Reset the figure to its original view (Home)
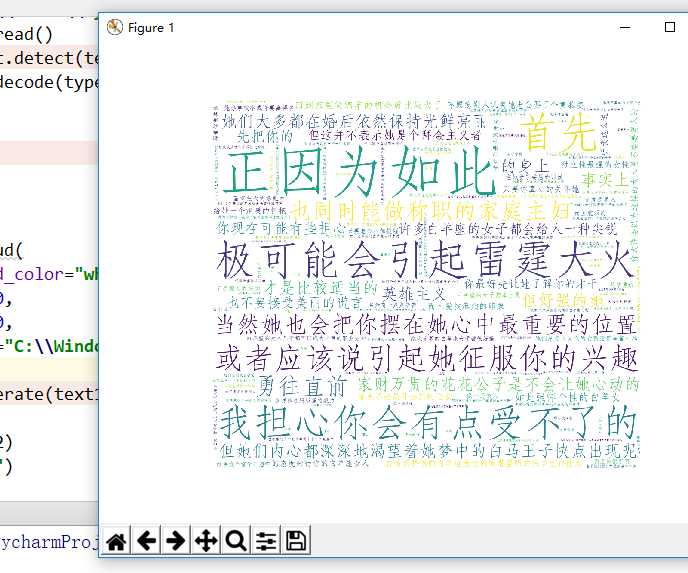 click(x=116, y=541)
